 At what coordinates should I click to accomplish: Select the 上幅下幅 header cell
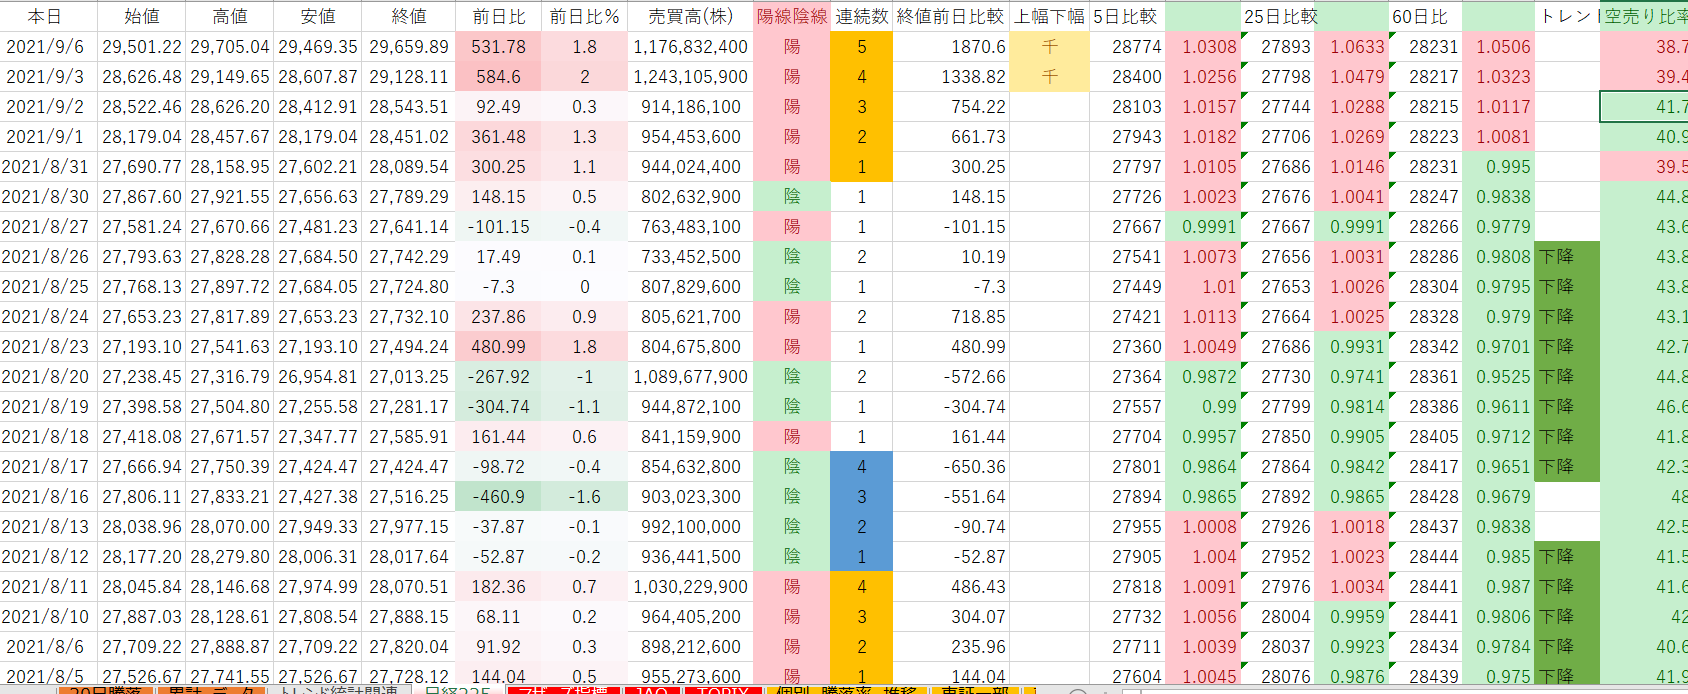click(x=1049, y=16)
